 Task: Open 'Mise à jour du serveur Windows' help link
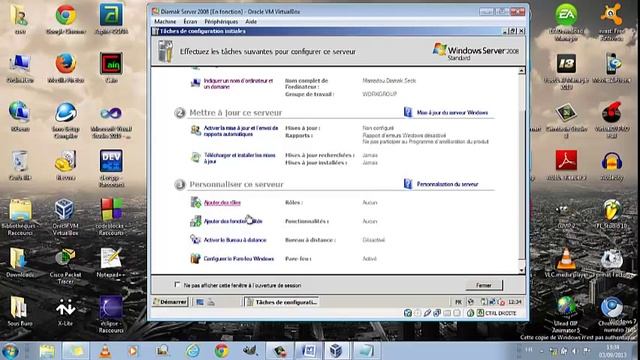click(x=452, y=113)
